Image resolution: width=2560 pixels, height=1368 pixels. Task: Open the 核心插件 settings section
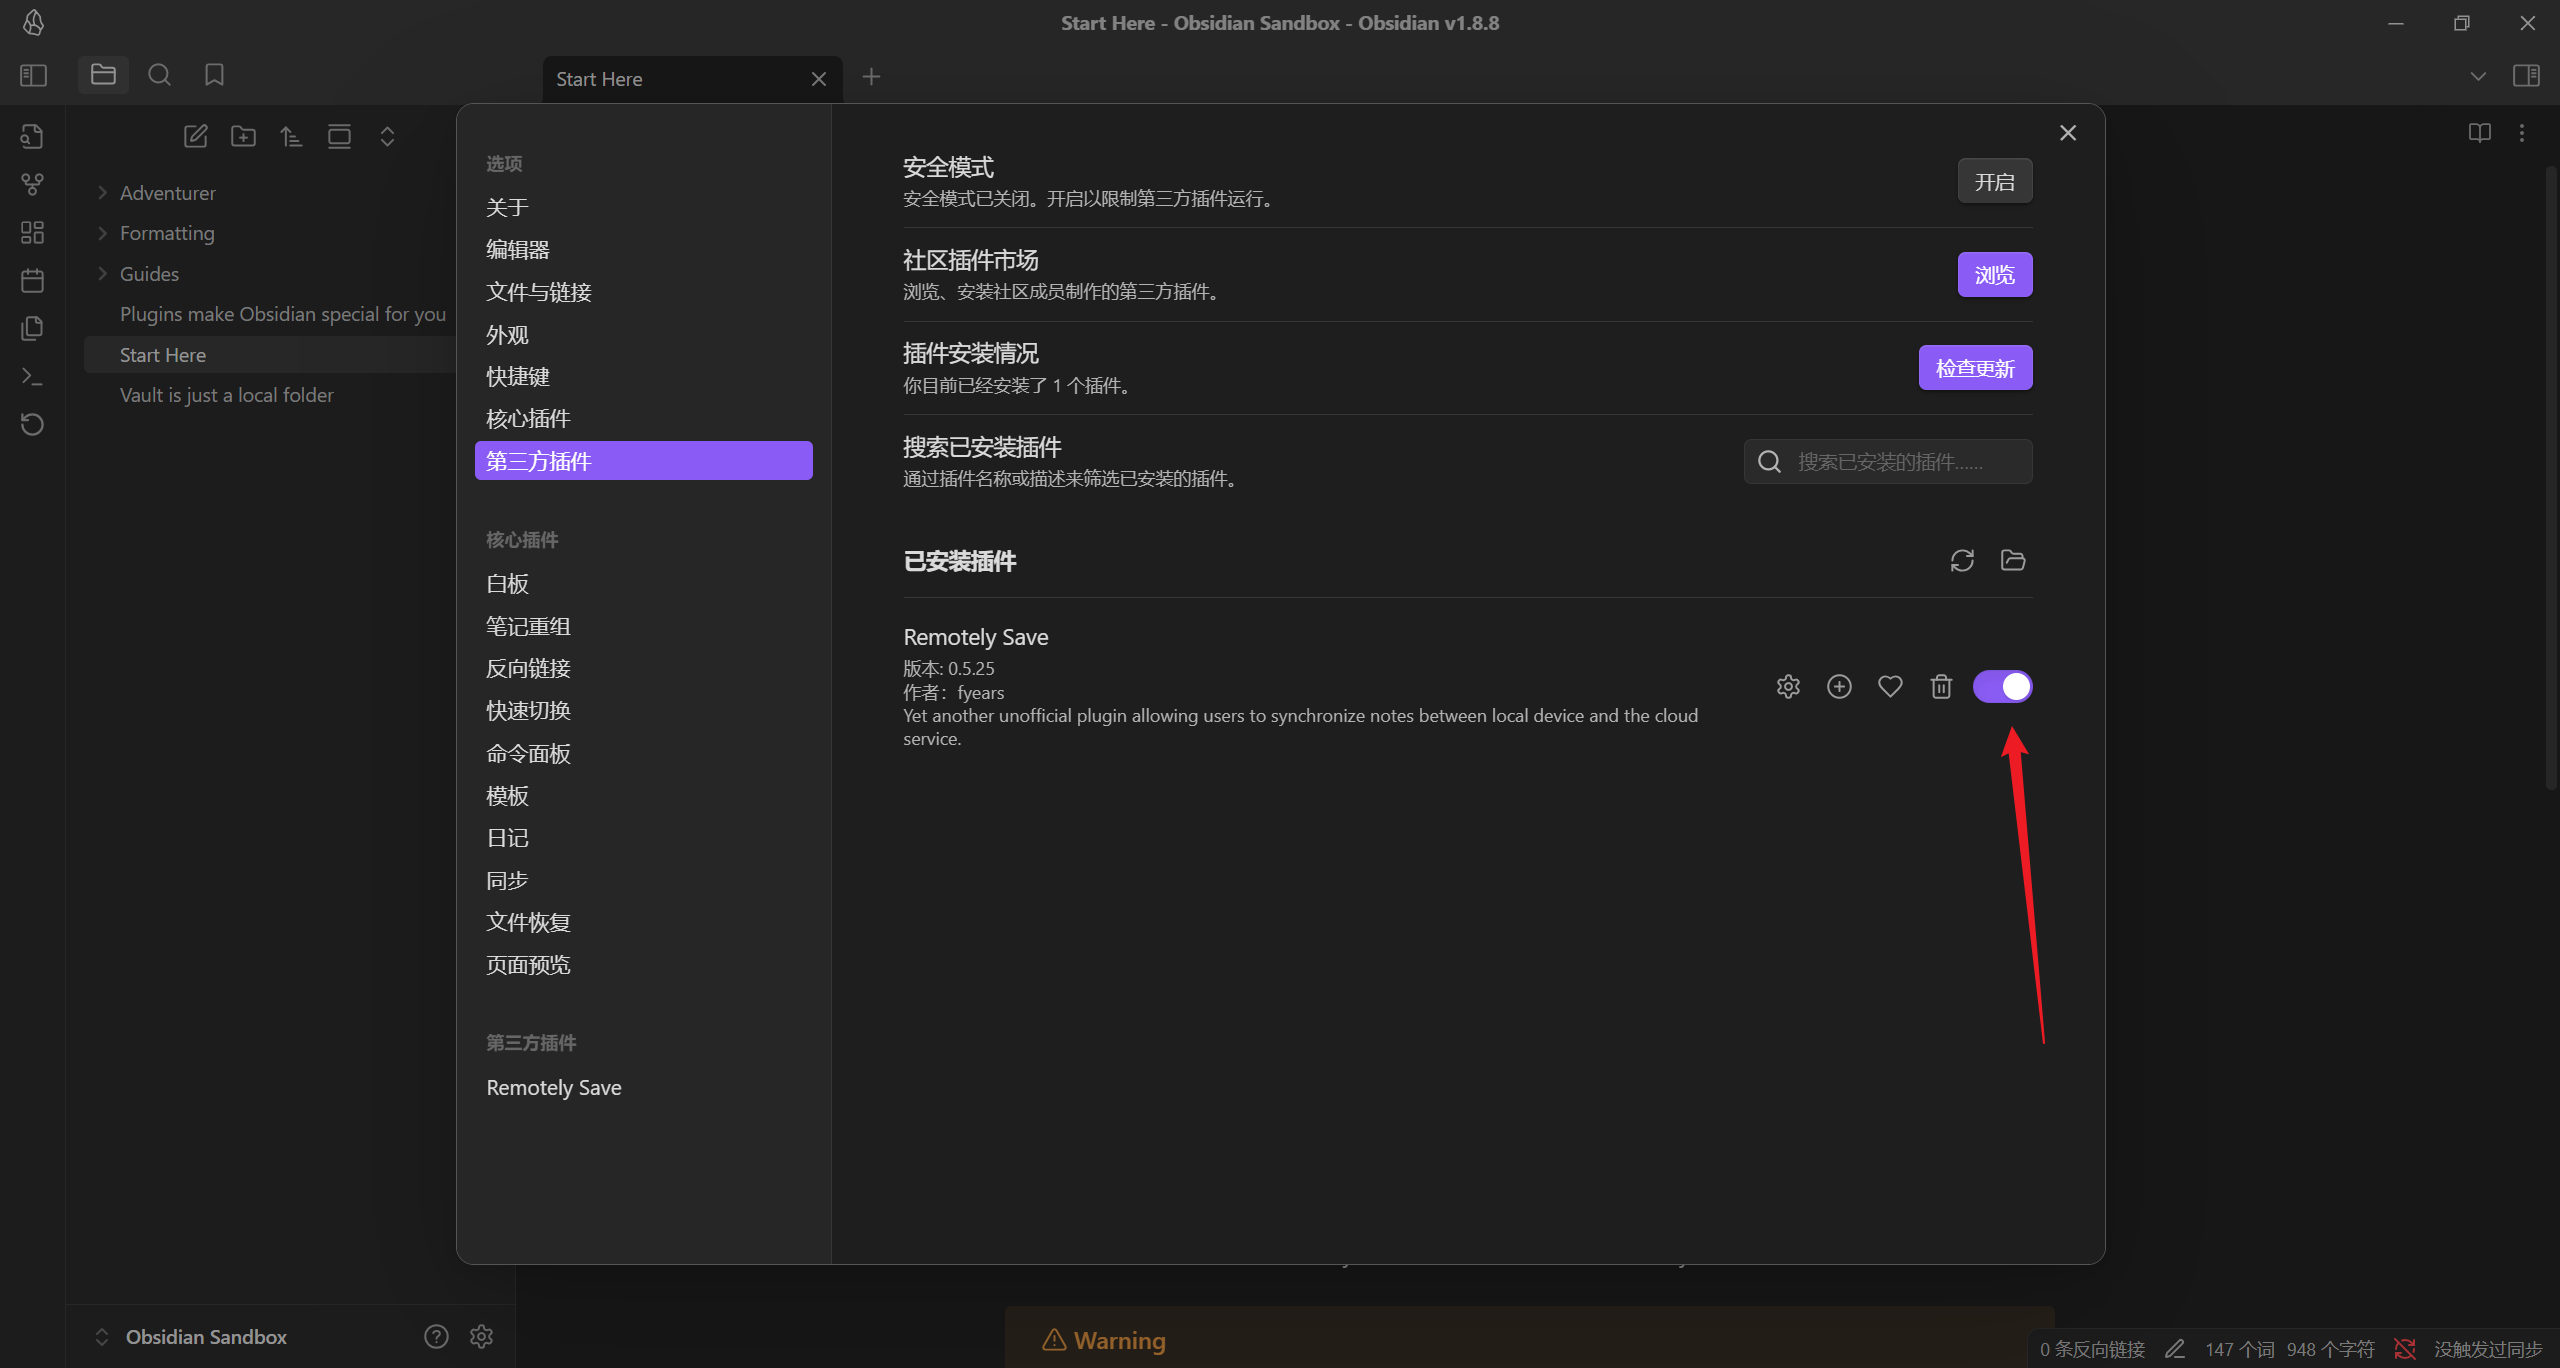643,418
